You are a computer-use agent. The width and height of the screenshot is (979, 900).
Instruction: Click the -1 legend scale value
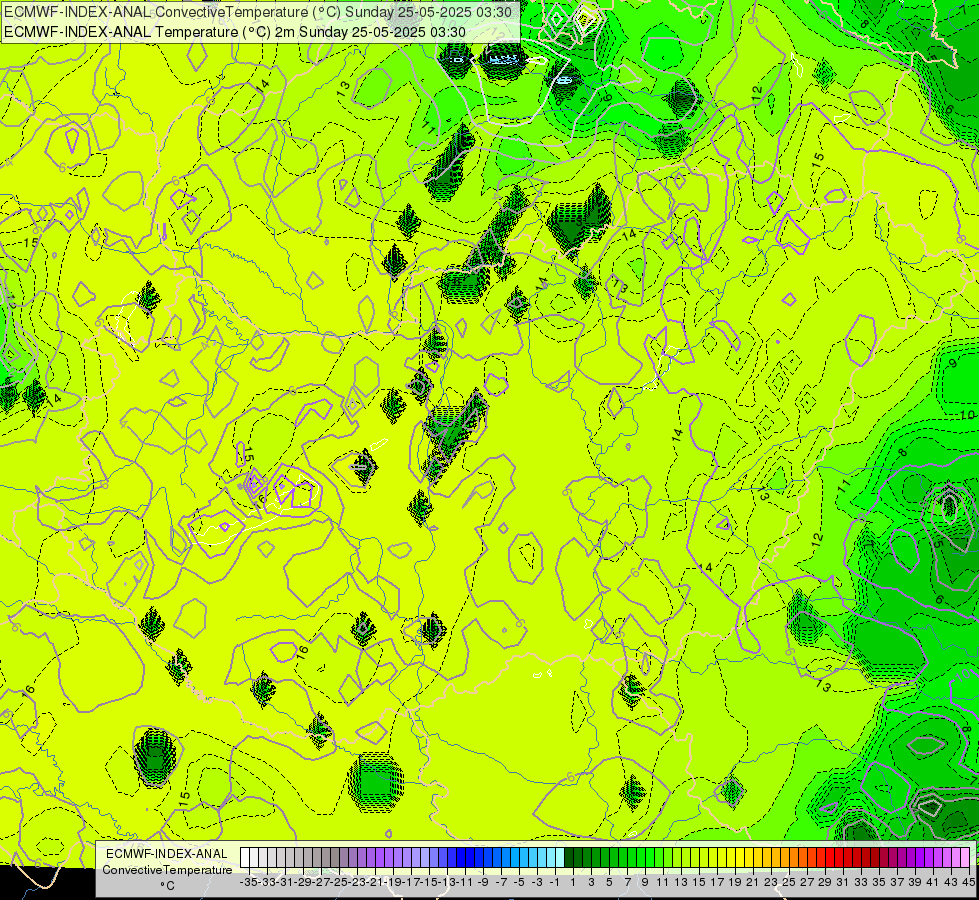click(x=554, y=882)
